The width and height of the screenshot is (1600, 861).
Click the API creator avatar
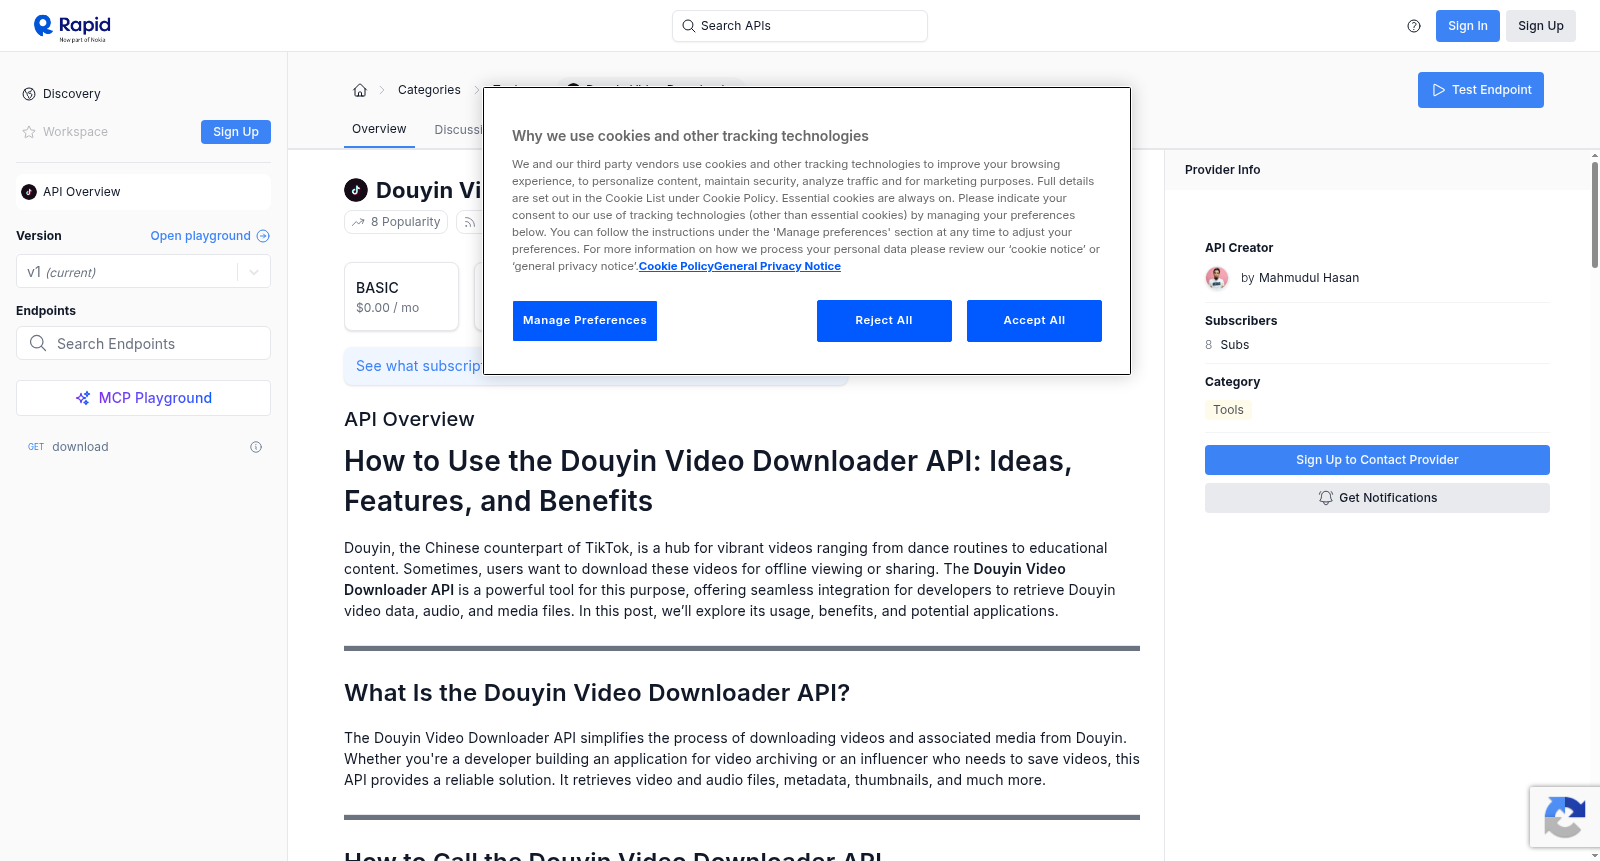[1217, 278]
